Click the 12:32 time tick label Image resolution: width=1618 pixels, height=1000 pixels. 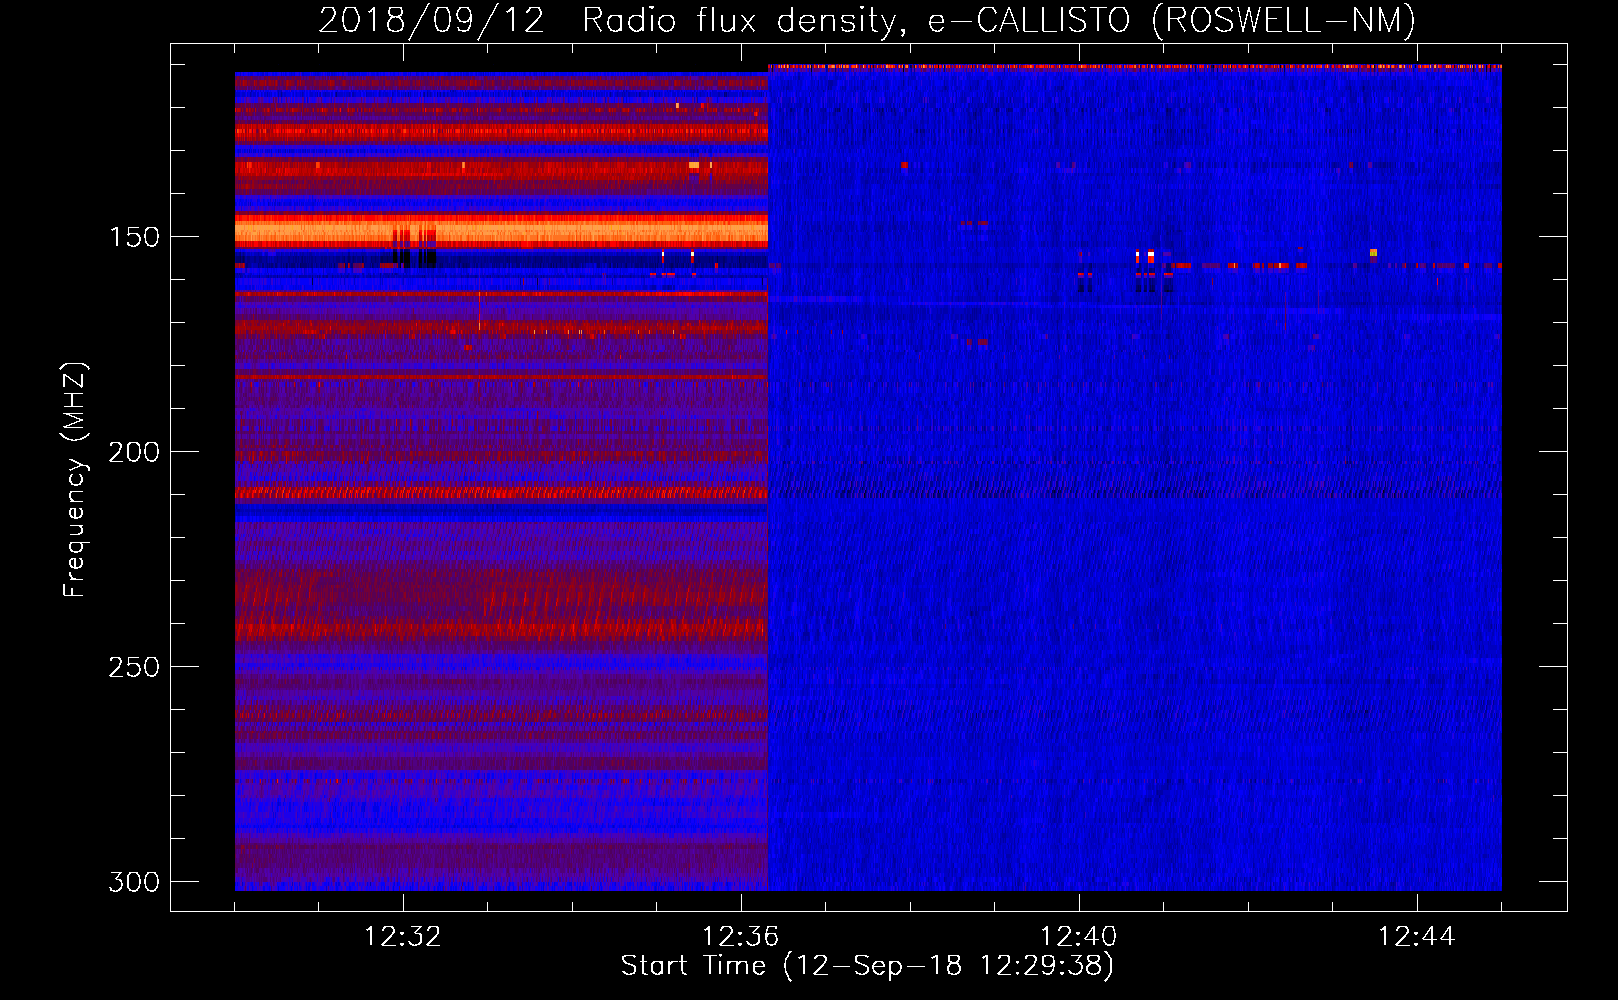tap(403, 937)
